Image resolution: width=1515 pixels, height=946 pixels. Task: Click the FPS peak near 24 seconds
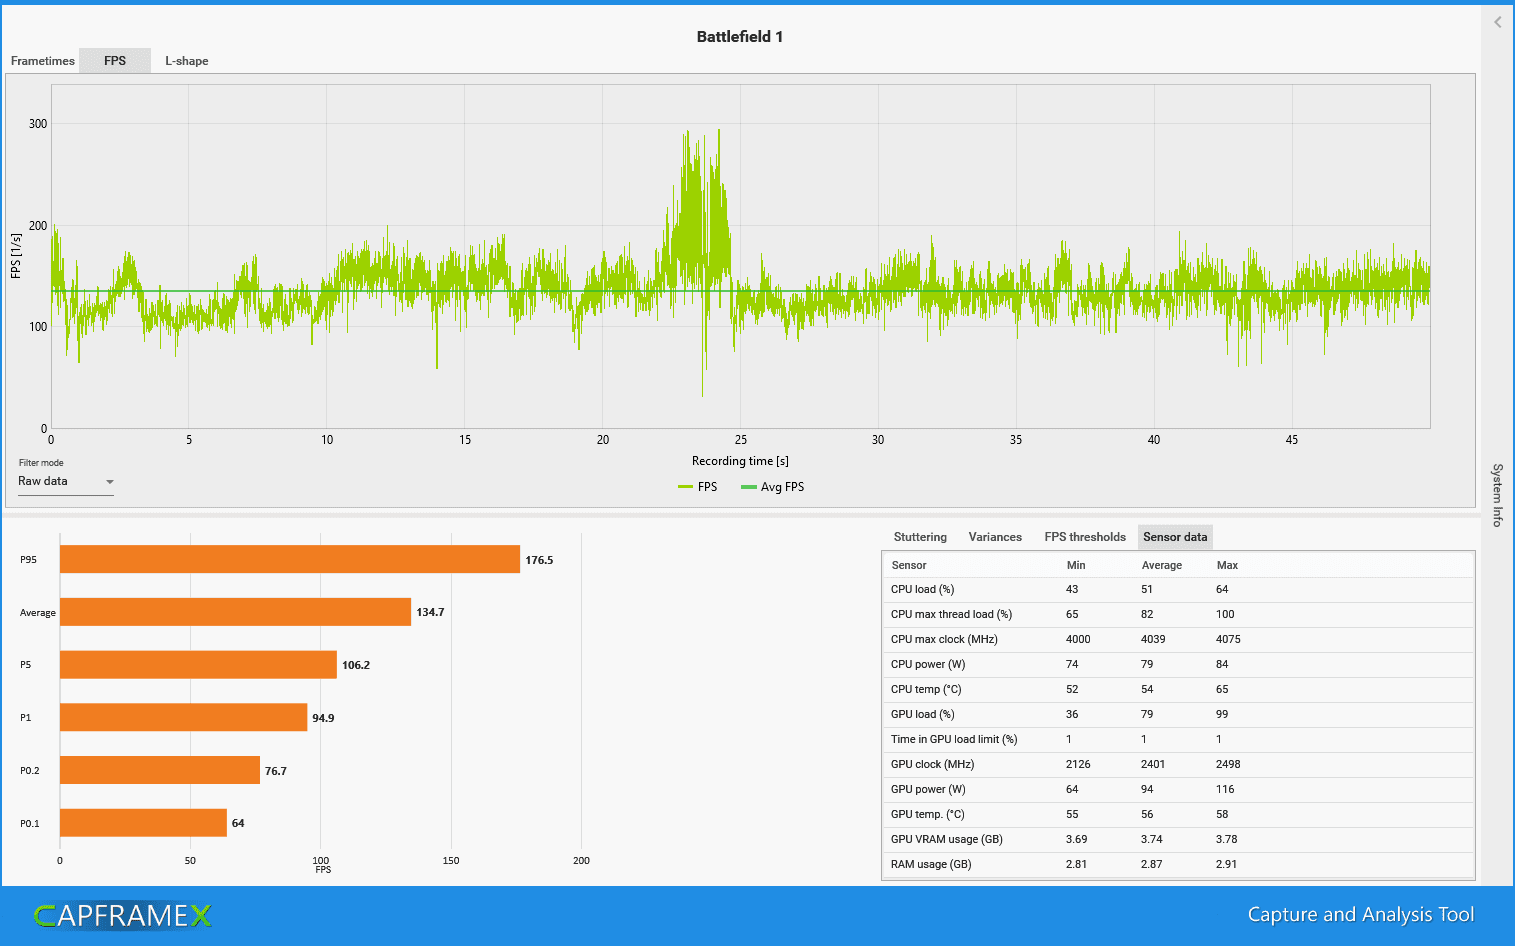coord(719,130)
